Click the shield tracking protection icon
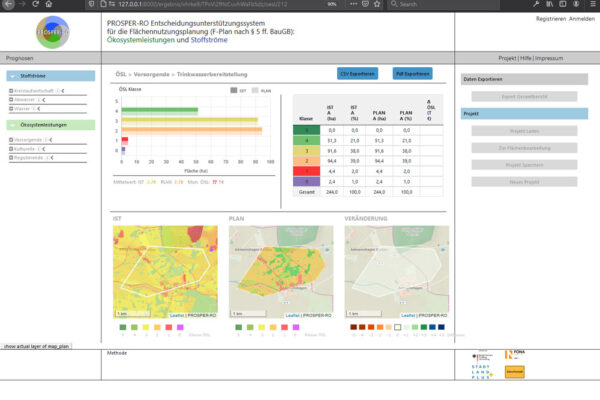Screen dimensions: 600x400 coord(91,4)
